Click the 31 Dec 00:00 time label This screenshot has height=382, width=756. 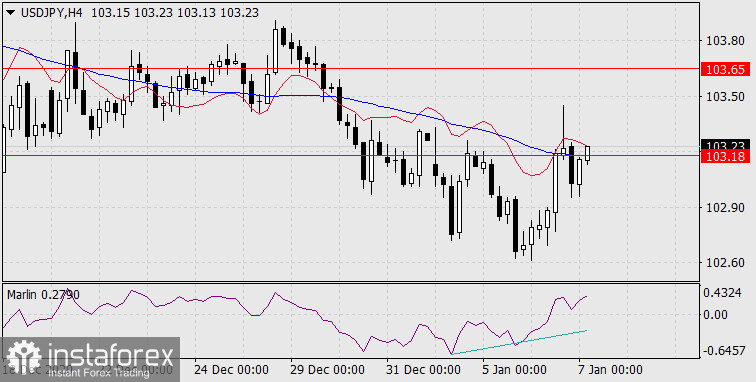[x=423, y=370]
